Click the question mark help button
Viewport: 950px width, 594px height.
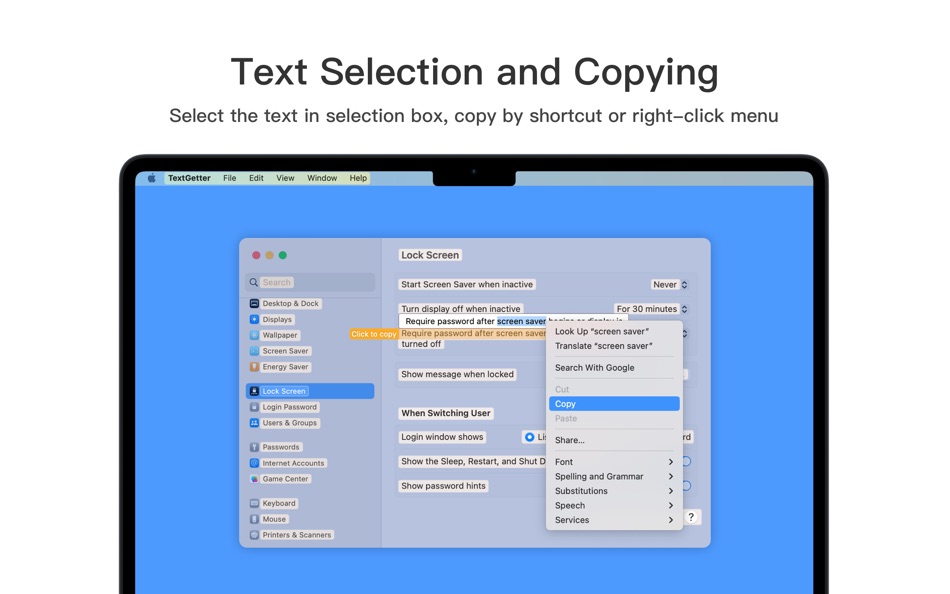point(691,517)
